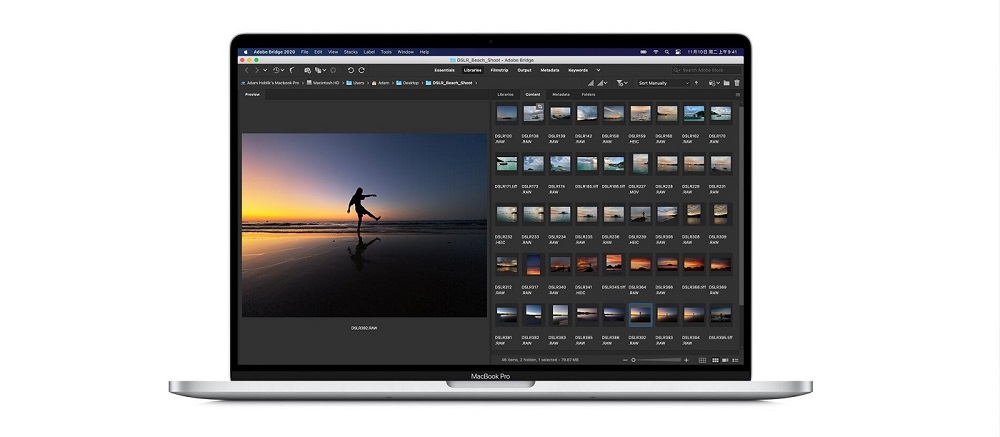This screenshot has height=437, width=1000.
Task: Select the DSLR392.RAW thumbnail
Action: point(640,313)
